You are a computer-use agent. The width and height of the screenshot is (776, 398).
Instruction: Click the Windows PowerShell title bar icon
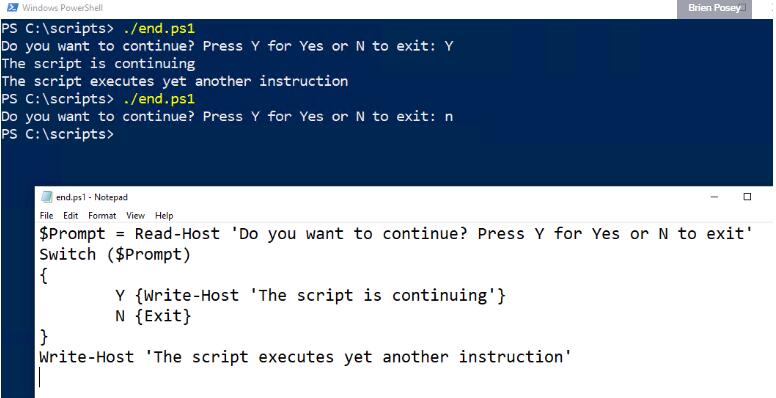coord(13,7)
